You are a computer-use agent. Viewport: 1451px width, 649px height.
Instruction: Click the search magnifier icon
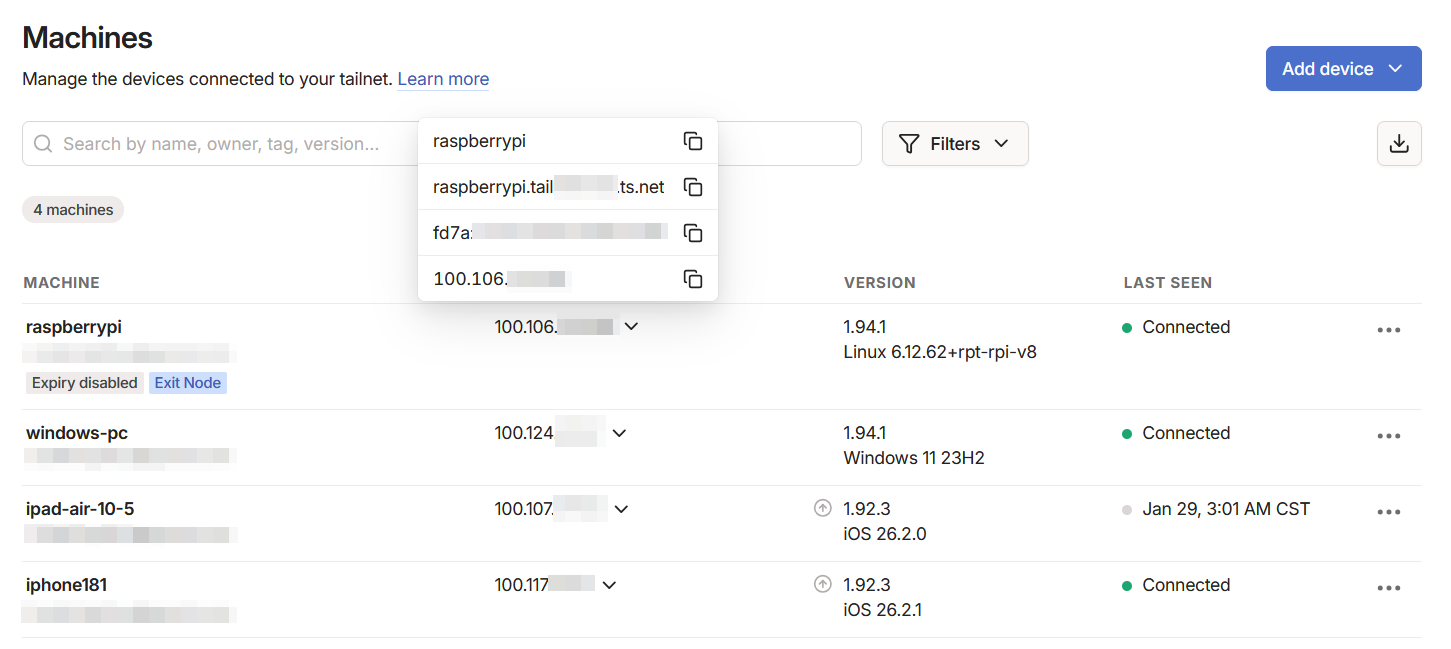point(43,144)
